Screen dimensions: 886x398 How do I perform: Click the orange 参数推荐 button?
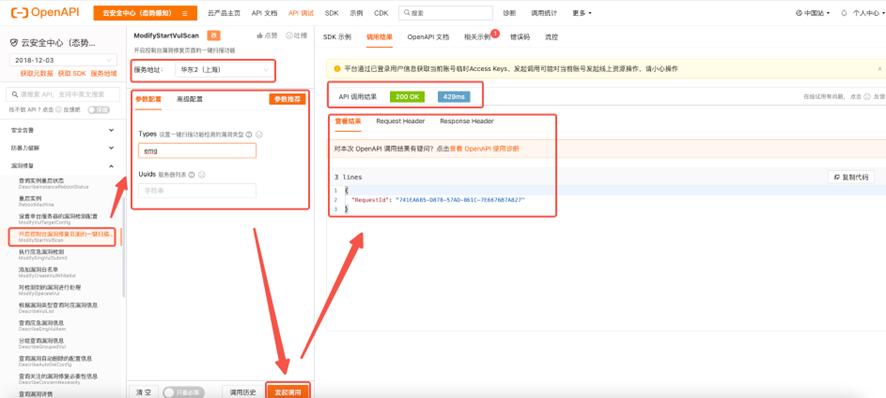tap(288, 99)
